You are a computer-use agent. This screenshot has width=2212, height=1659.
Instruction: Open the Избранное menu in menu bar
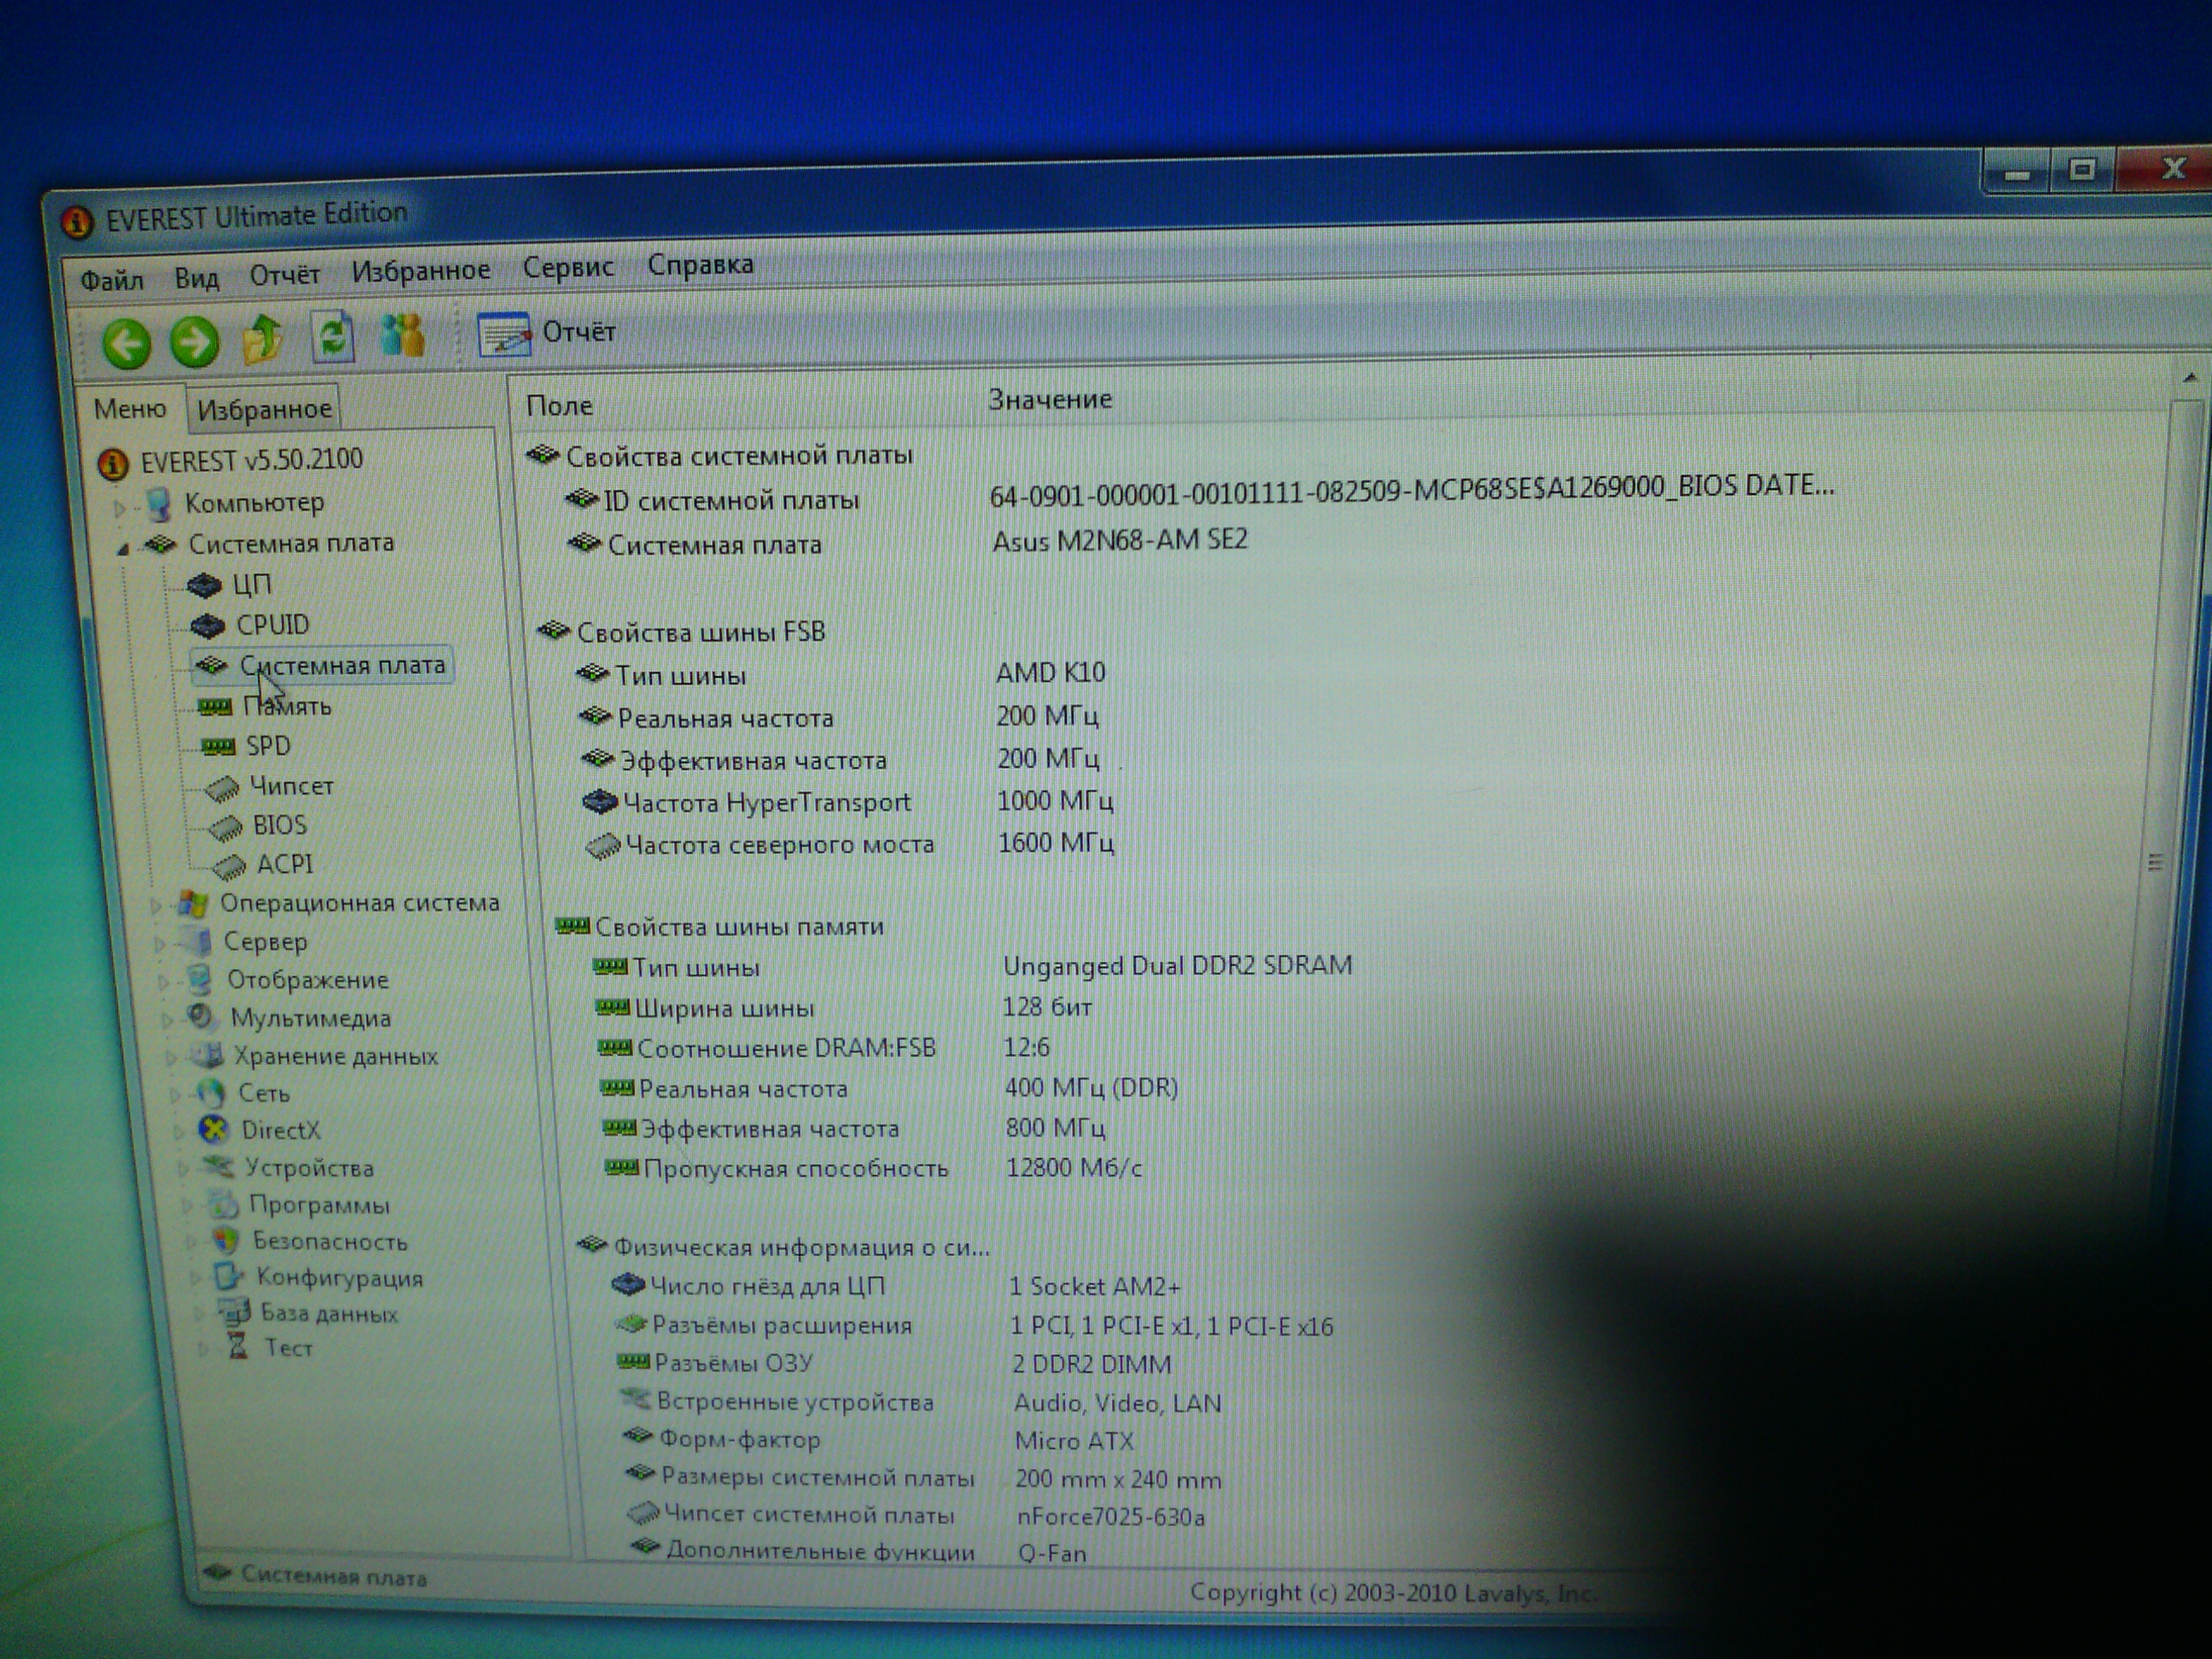(421, 270)
